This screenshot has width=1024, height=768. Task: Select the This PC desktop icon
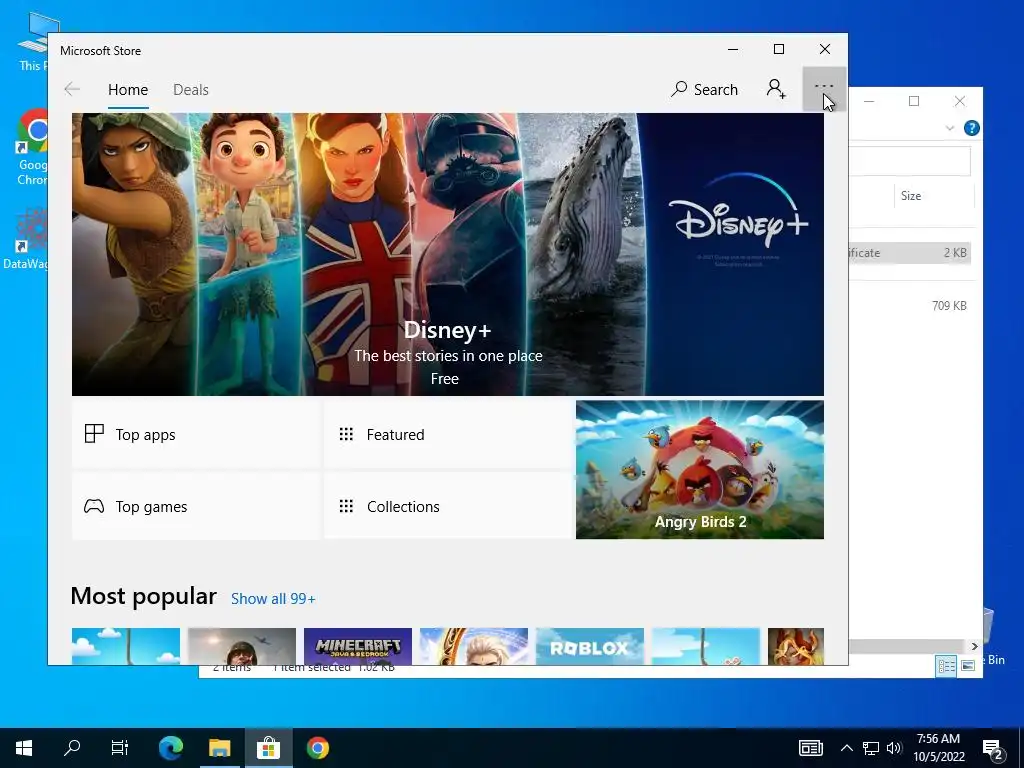pyautogui.click(x=31, y=43)
